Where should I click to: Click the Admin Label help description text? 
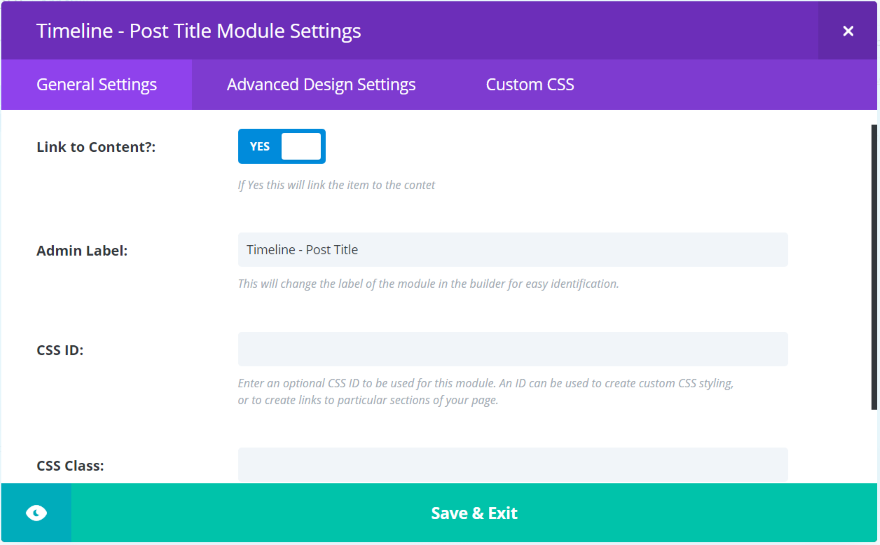[428, 284]
